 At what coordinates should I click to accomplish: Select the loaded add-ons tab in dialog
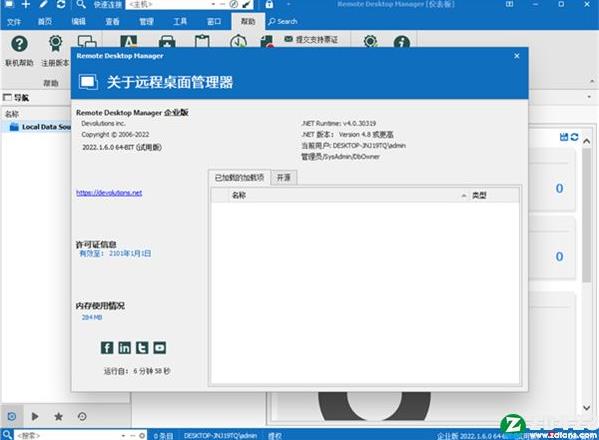239,177
